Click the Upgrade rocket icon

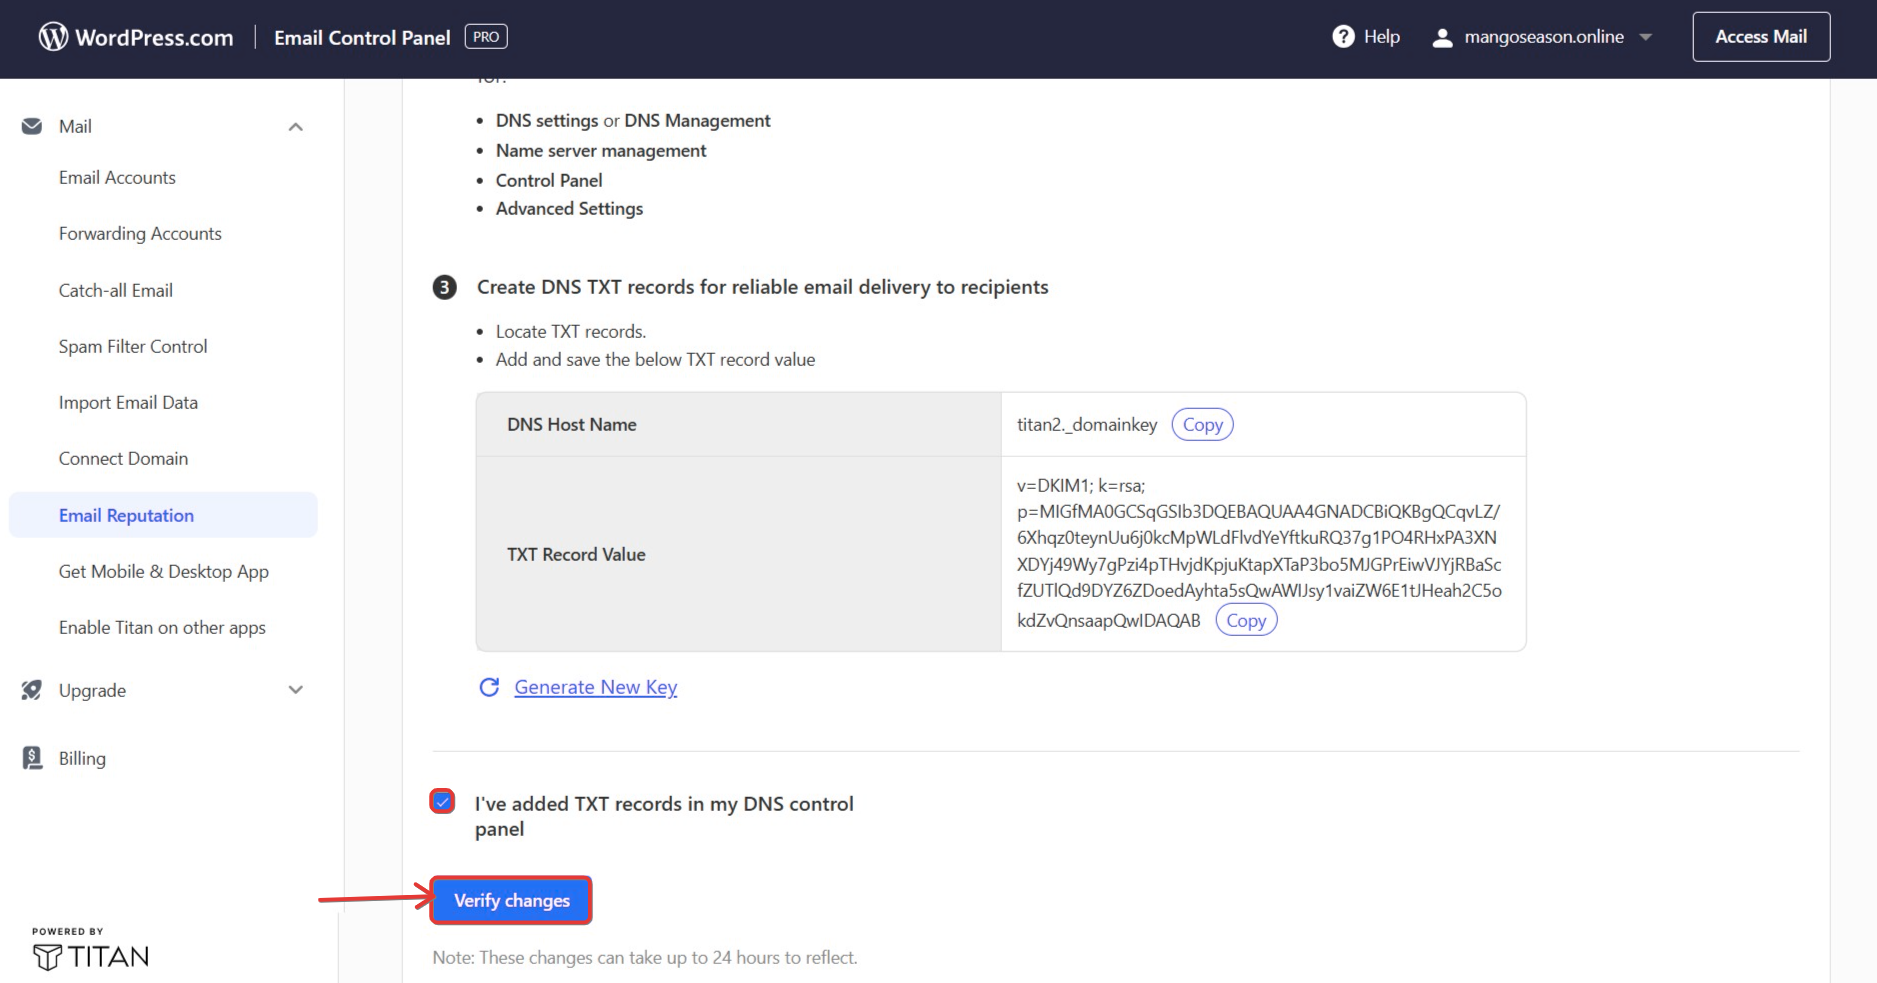[x=32, y=690]
